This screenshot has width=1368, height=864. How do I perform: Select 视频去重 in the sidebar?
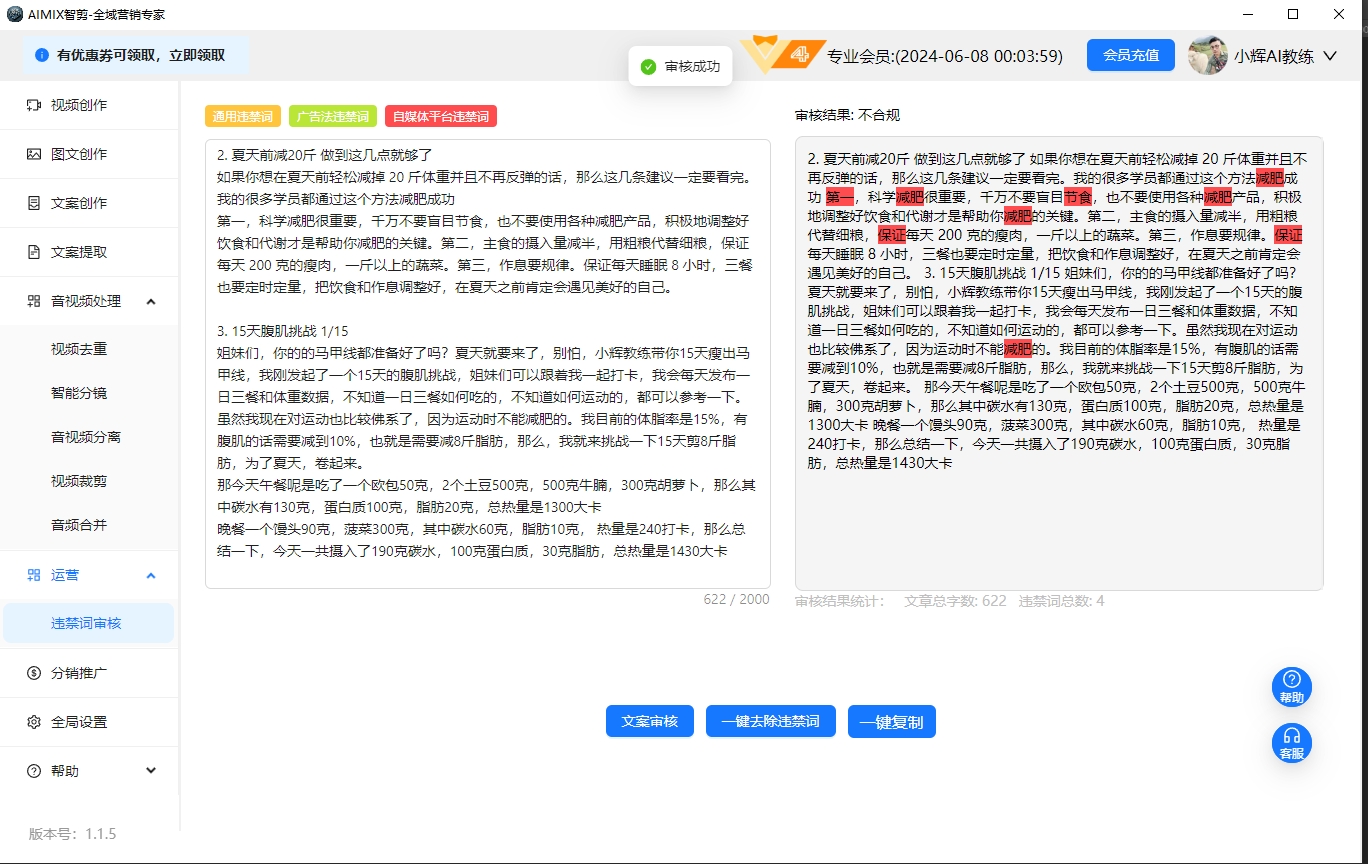pos(79,349)
